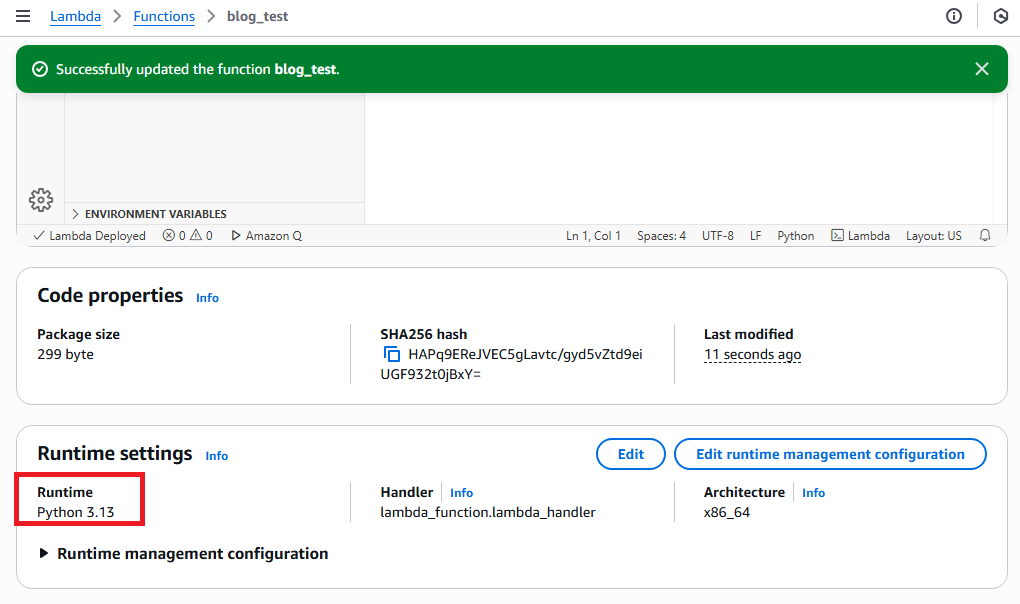This screenshot has width=1020, height=604.
Task: Select the UTF-8 encoding option
Action: click(717, 236)
